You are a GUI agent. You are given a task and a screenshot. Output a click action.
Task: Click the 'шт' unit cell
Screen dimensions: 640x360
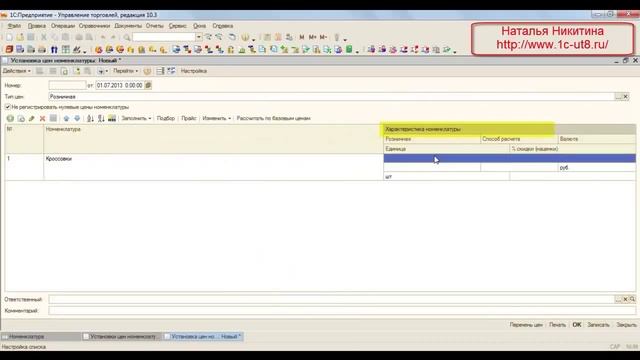(x=446, y=176)
